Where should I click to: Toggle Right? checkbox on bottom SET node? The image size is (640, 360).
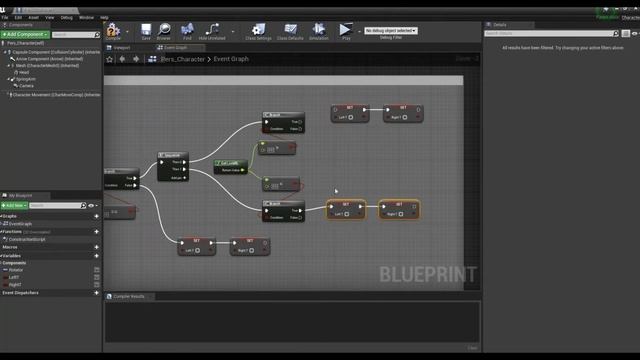pos(251,250)
